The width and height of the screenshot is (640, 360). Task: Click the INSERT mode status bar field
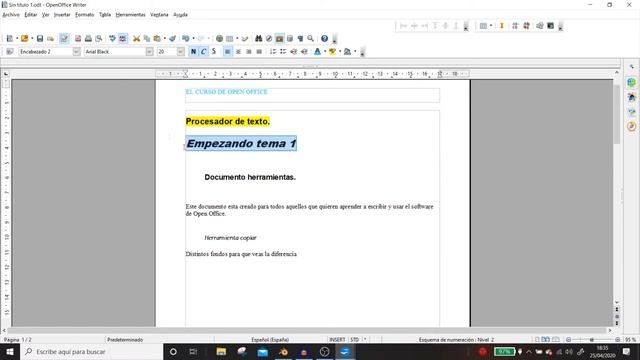point(337,340)
